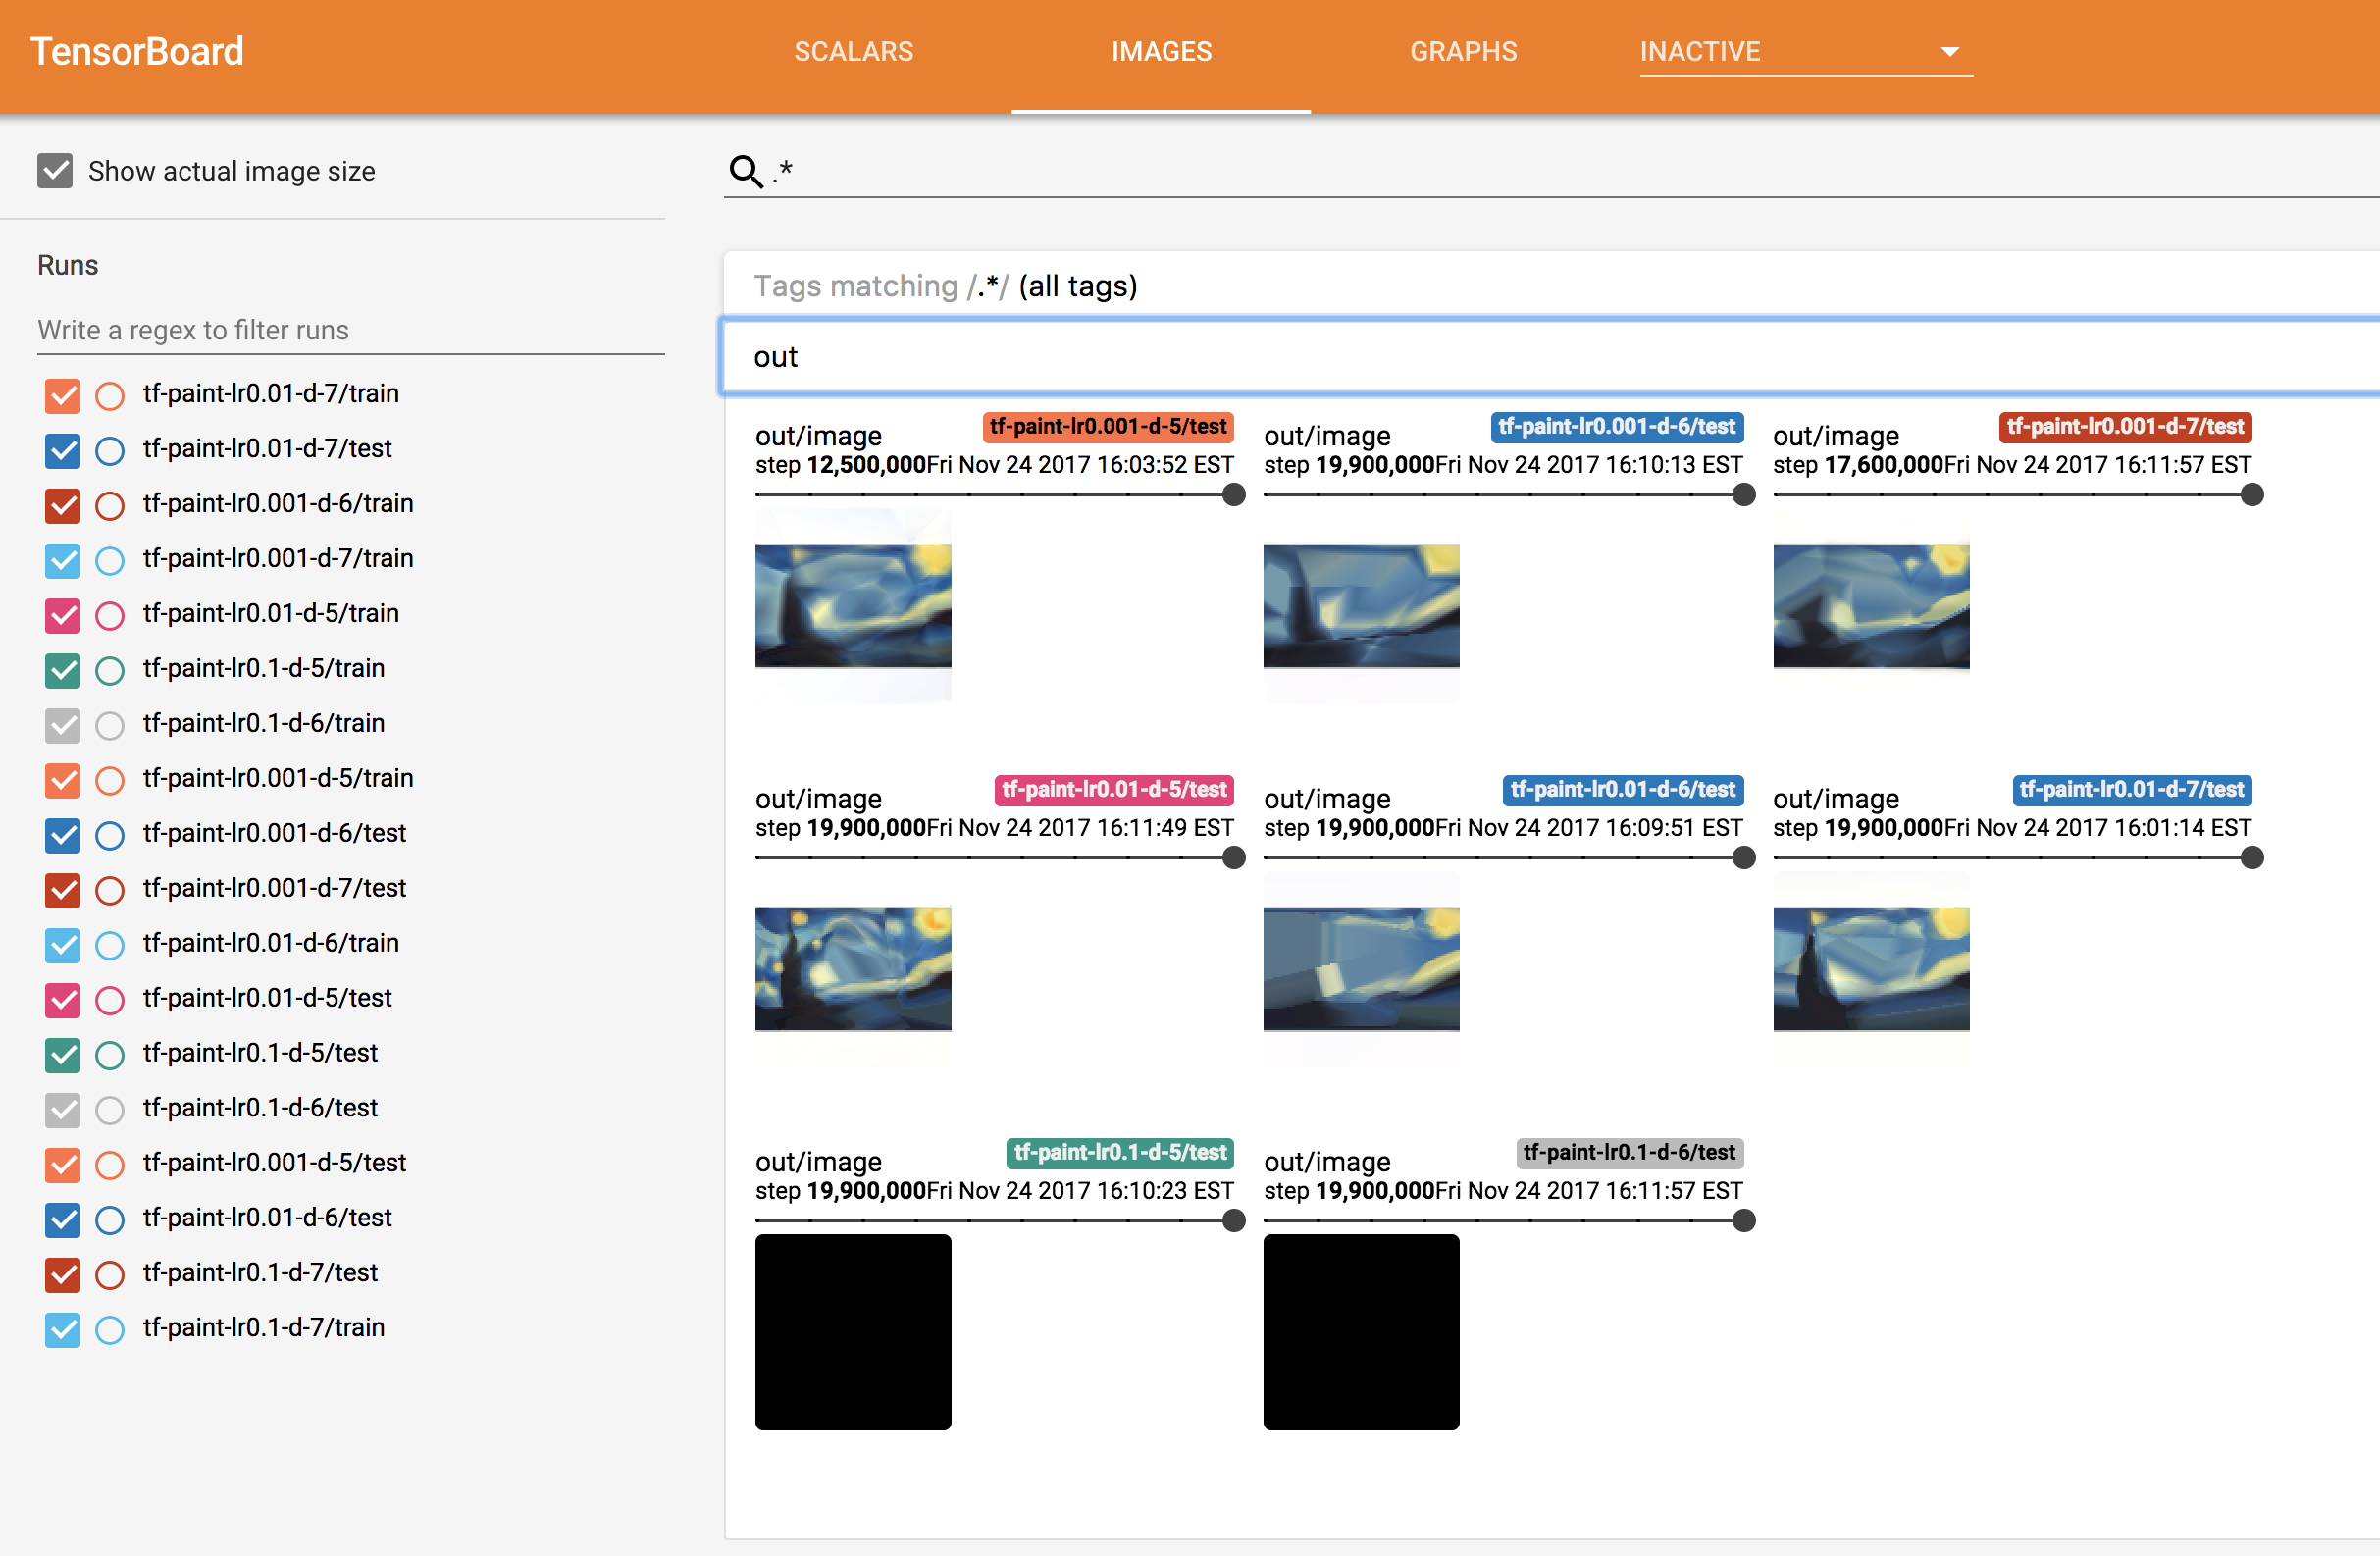
Task: Click step slider handle for tf-paint-lr0.001-d-5/test
Action: [1234, 495]
